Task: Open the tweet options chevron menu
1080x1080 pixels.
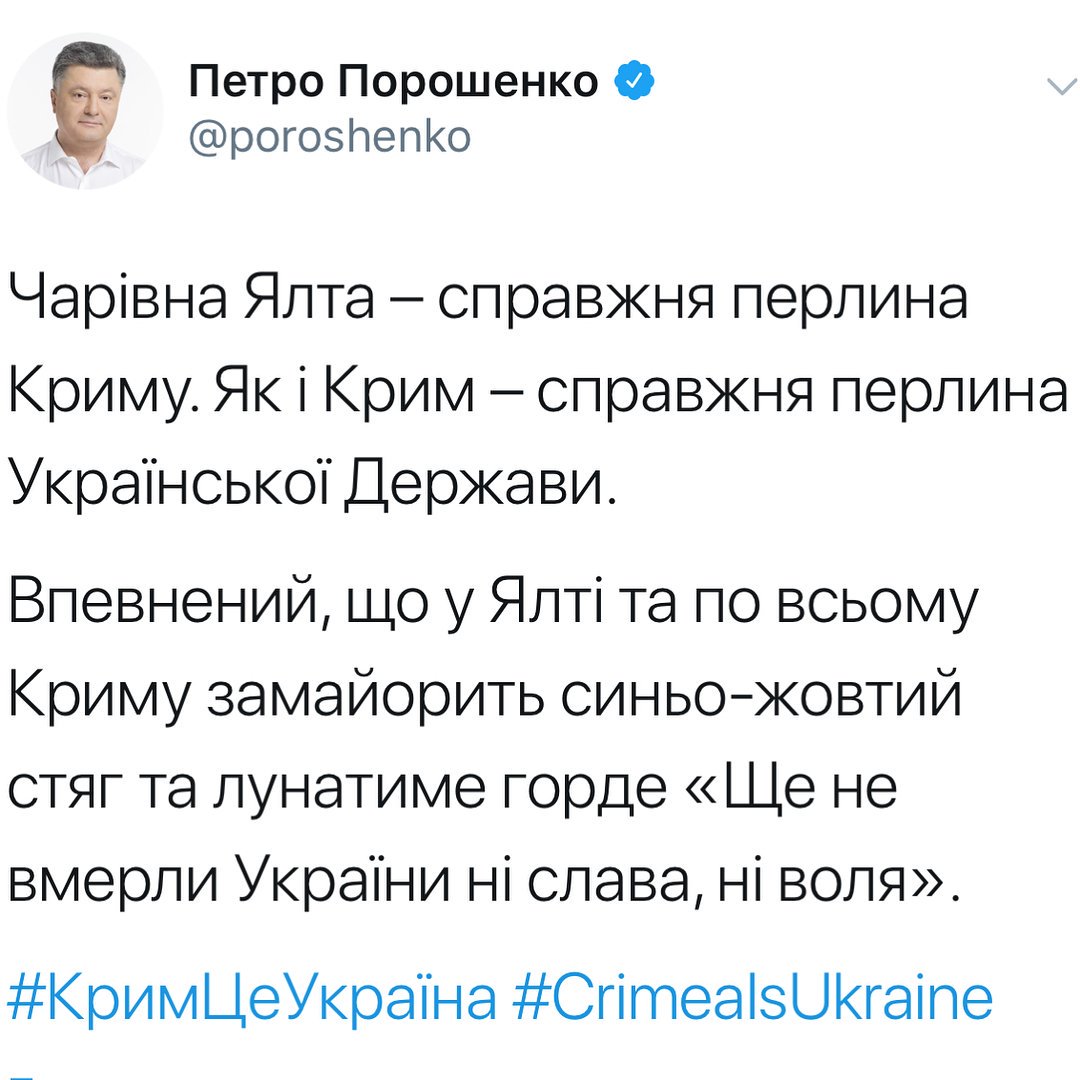Action: [x=1058, y=87]
